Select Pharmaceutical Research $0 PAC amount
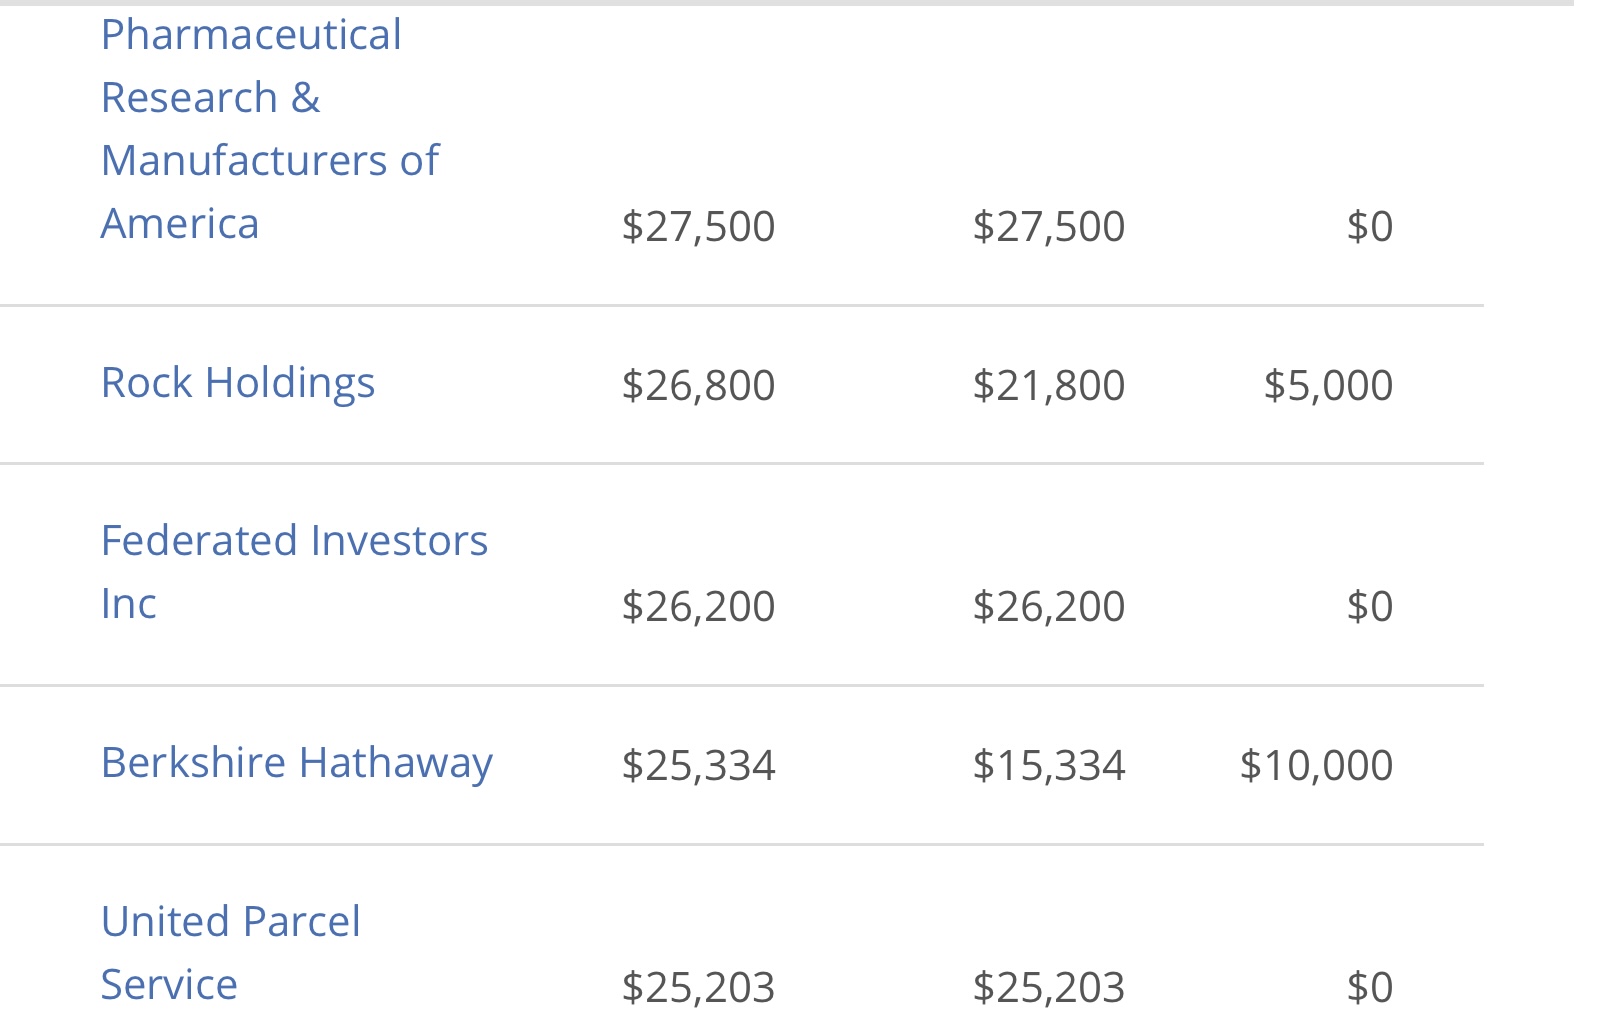 click(1370, 226)
